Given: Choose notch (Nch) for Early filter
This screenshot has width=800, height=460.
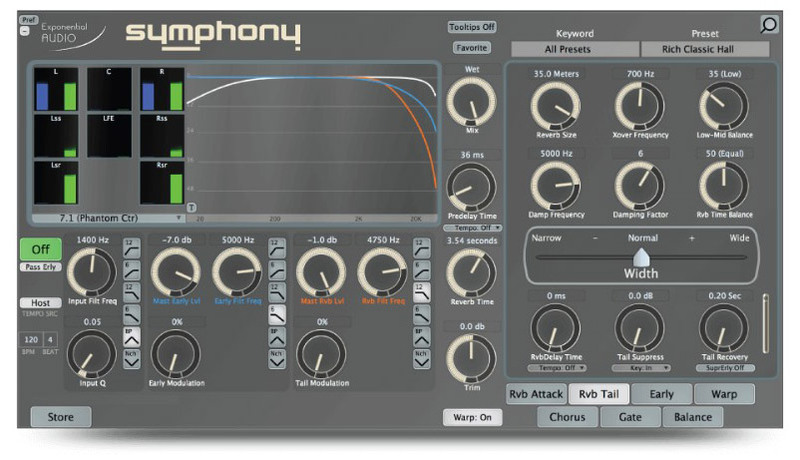Looking at the screenshot, I should pos(277,359).
